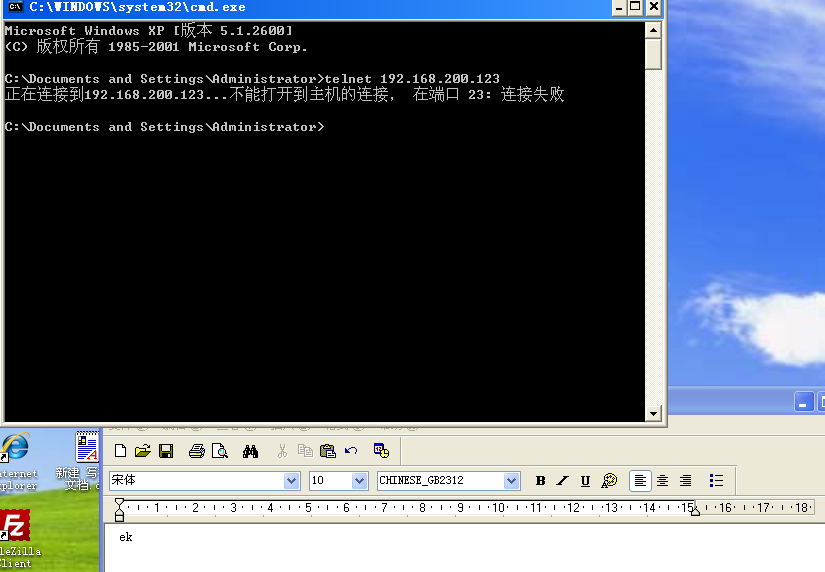This screenshot has width=825, height=572.
Task: Click the Undo arrow icon
Action: 351,451
